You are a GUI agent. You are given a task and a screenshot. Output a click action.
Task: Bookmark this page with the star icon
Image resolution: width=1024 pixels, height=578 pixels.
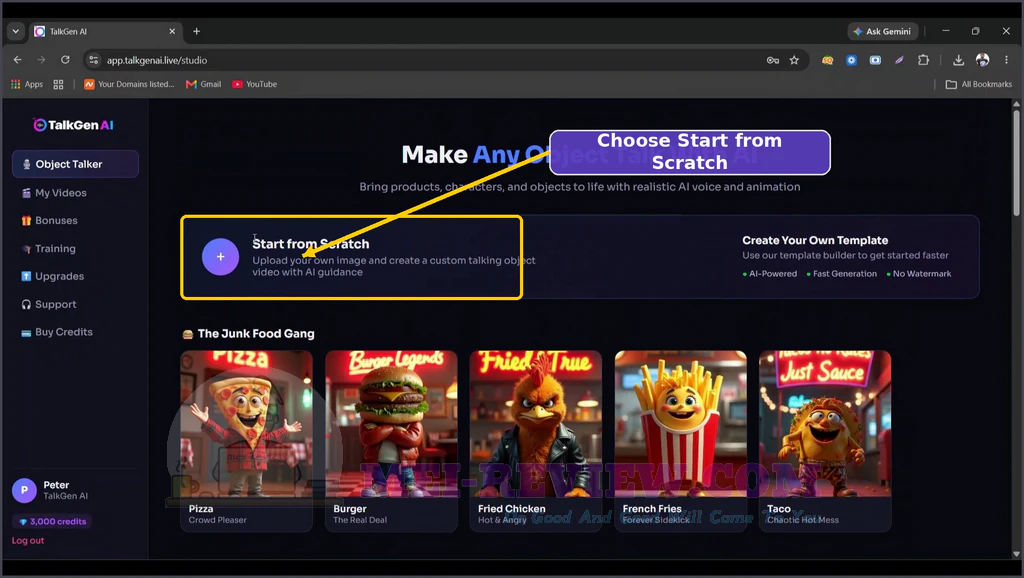794,60
